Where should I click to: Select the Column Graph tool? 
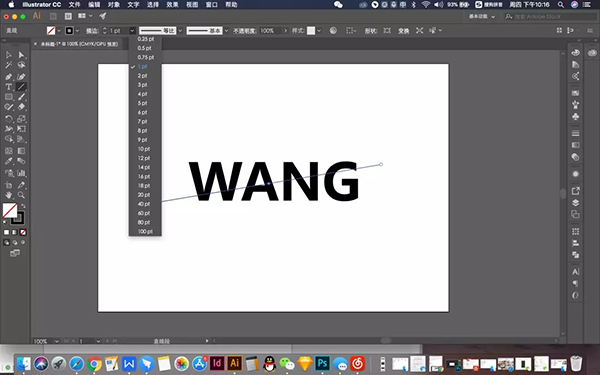tap(21, 173)
